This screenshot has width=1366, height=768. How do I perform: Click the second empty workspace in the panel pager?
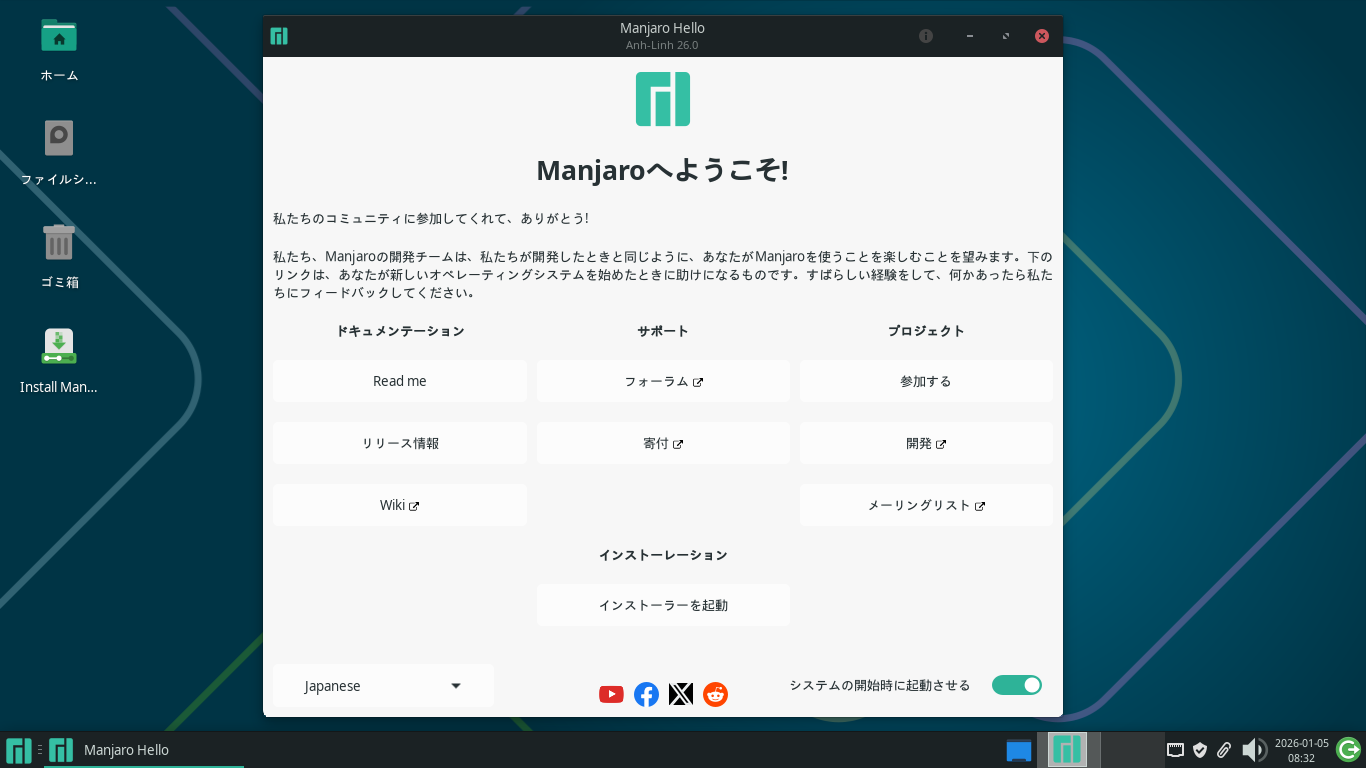[1132, 750]
